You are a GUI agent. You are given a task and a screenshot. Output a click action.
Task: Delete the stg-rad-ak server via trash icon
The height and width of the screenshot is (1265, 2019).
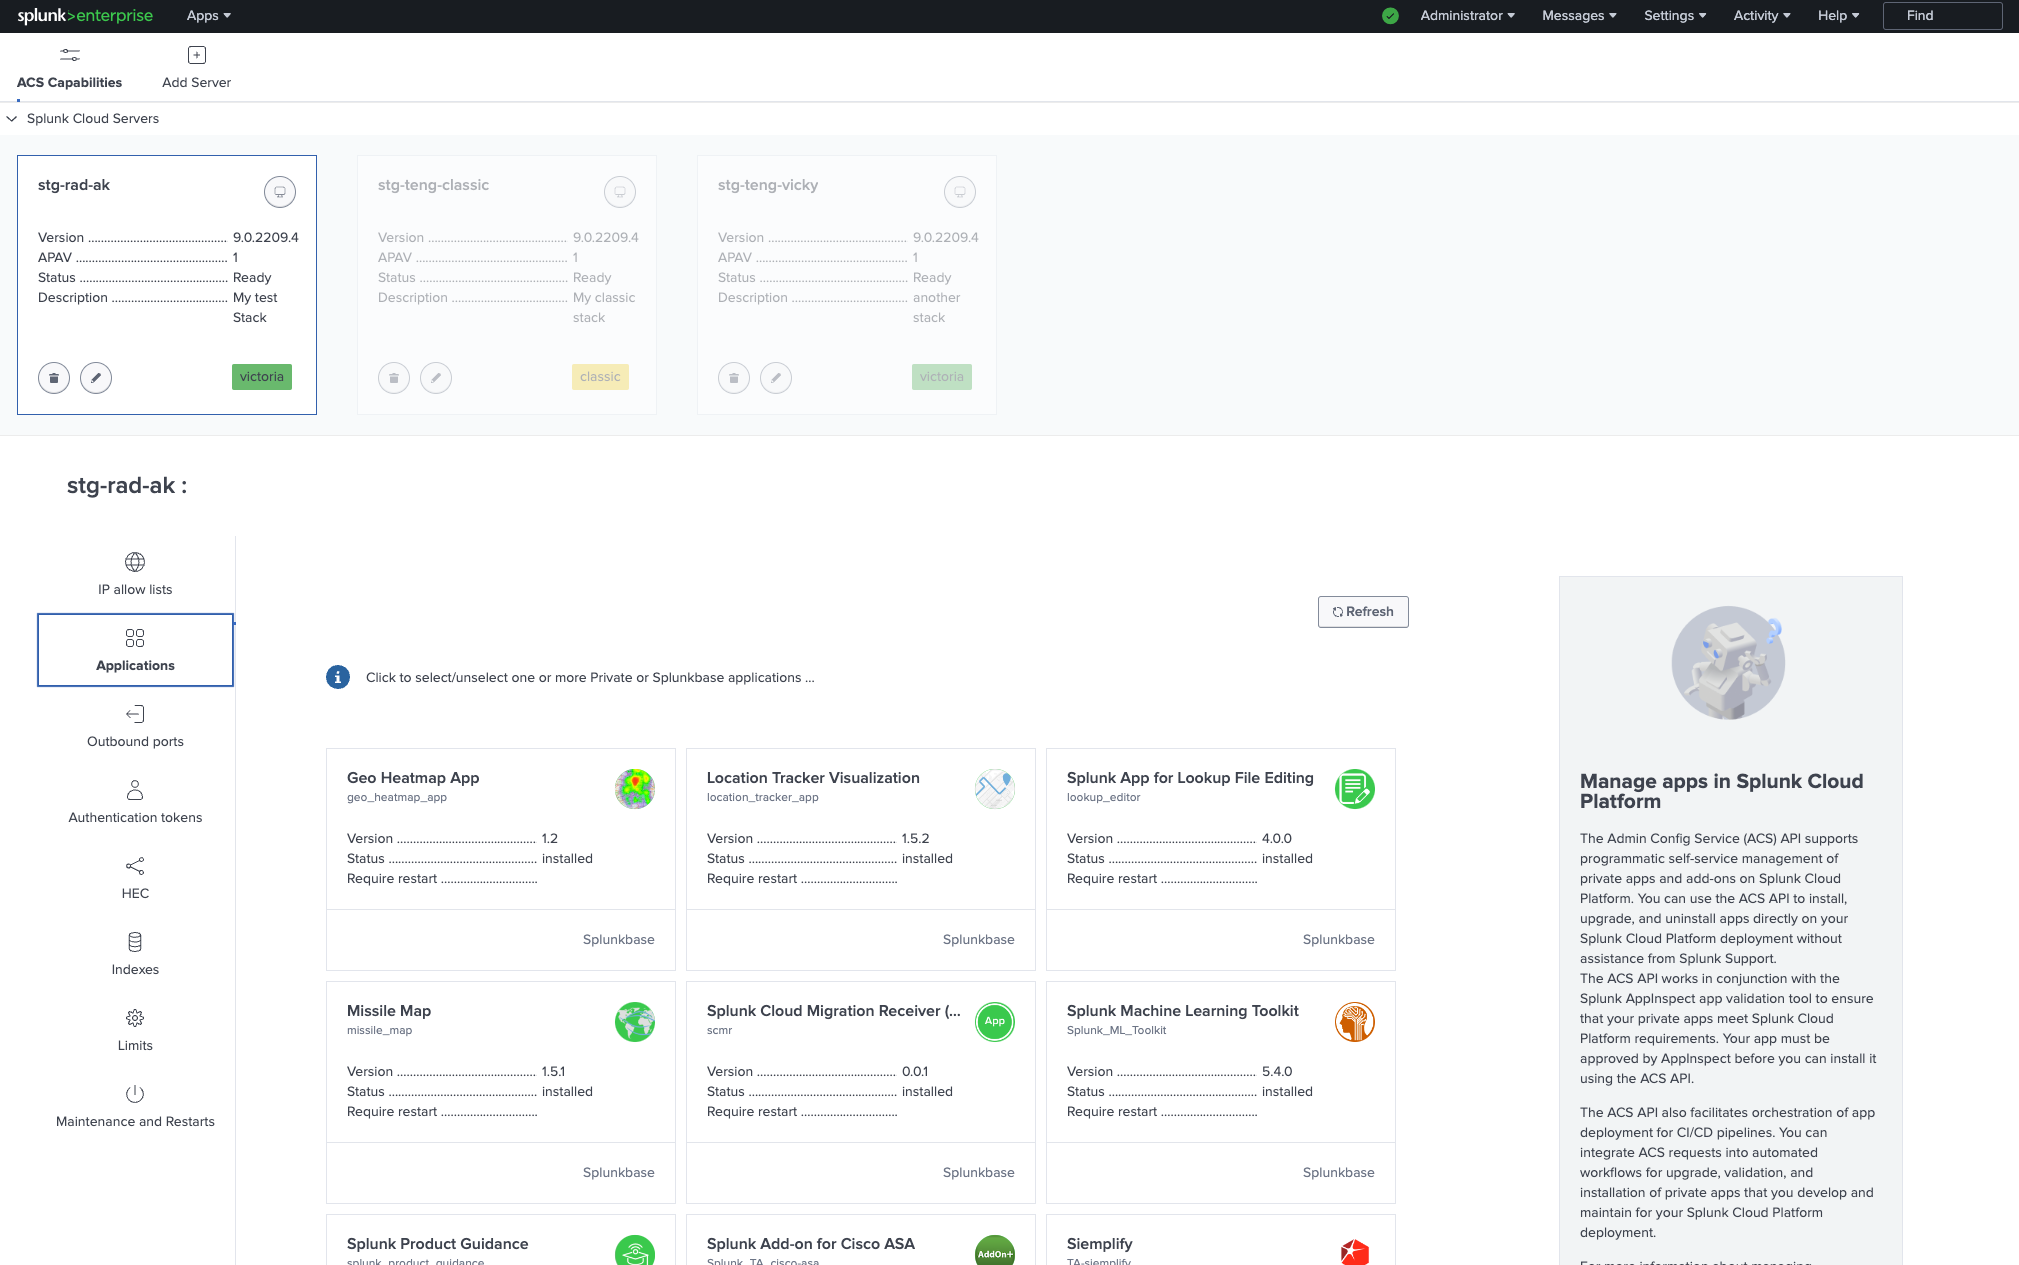54,377
